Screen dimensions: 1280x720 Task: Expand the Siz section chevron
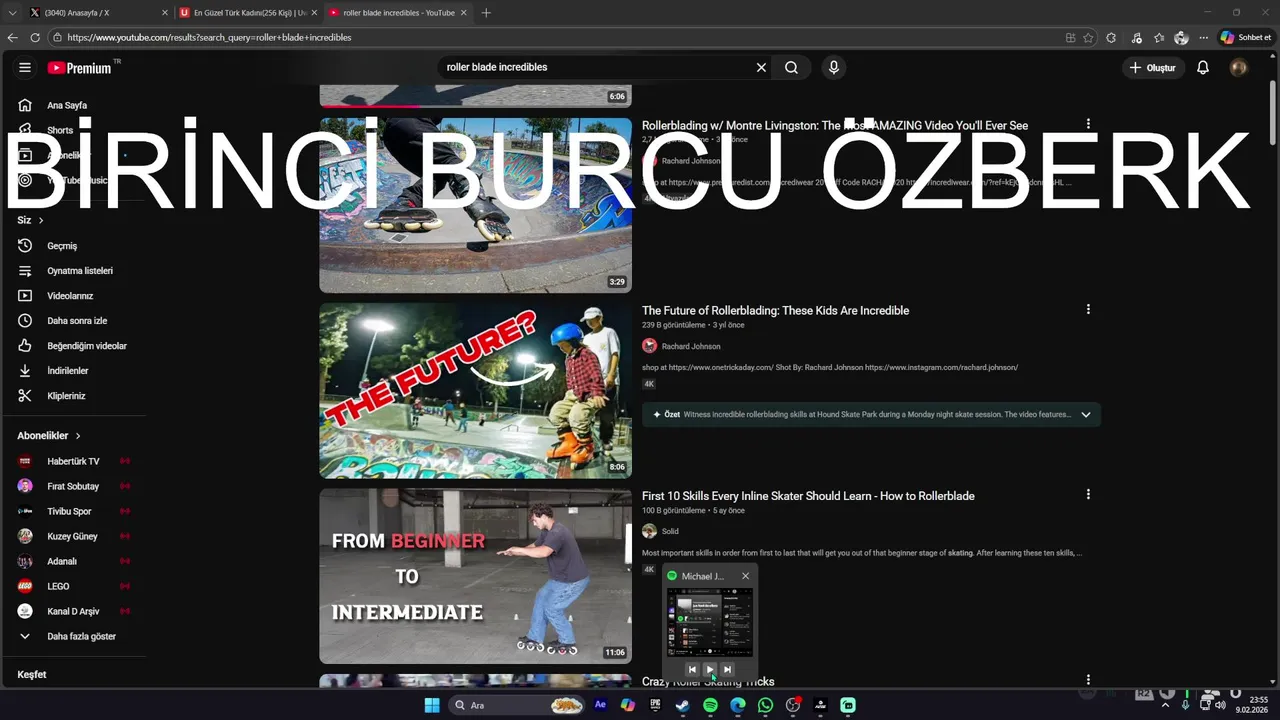[41, 220]
